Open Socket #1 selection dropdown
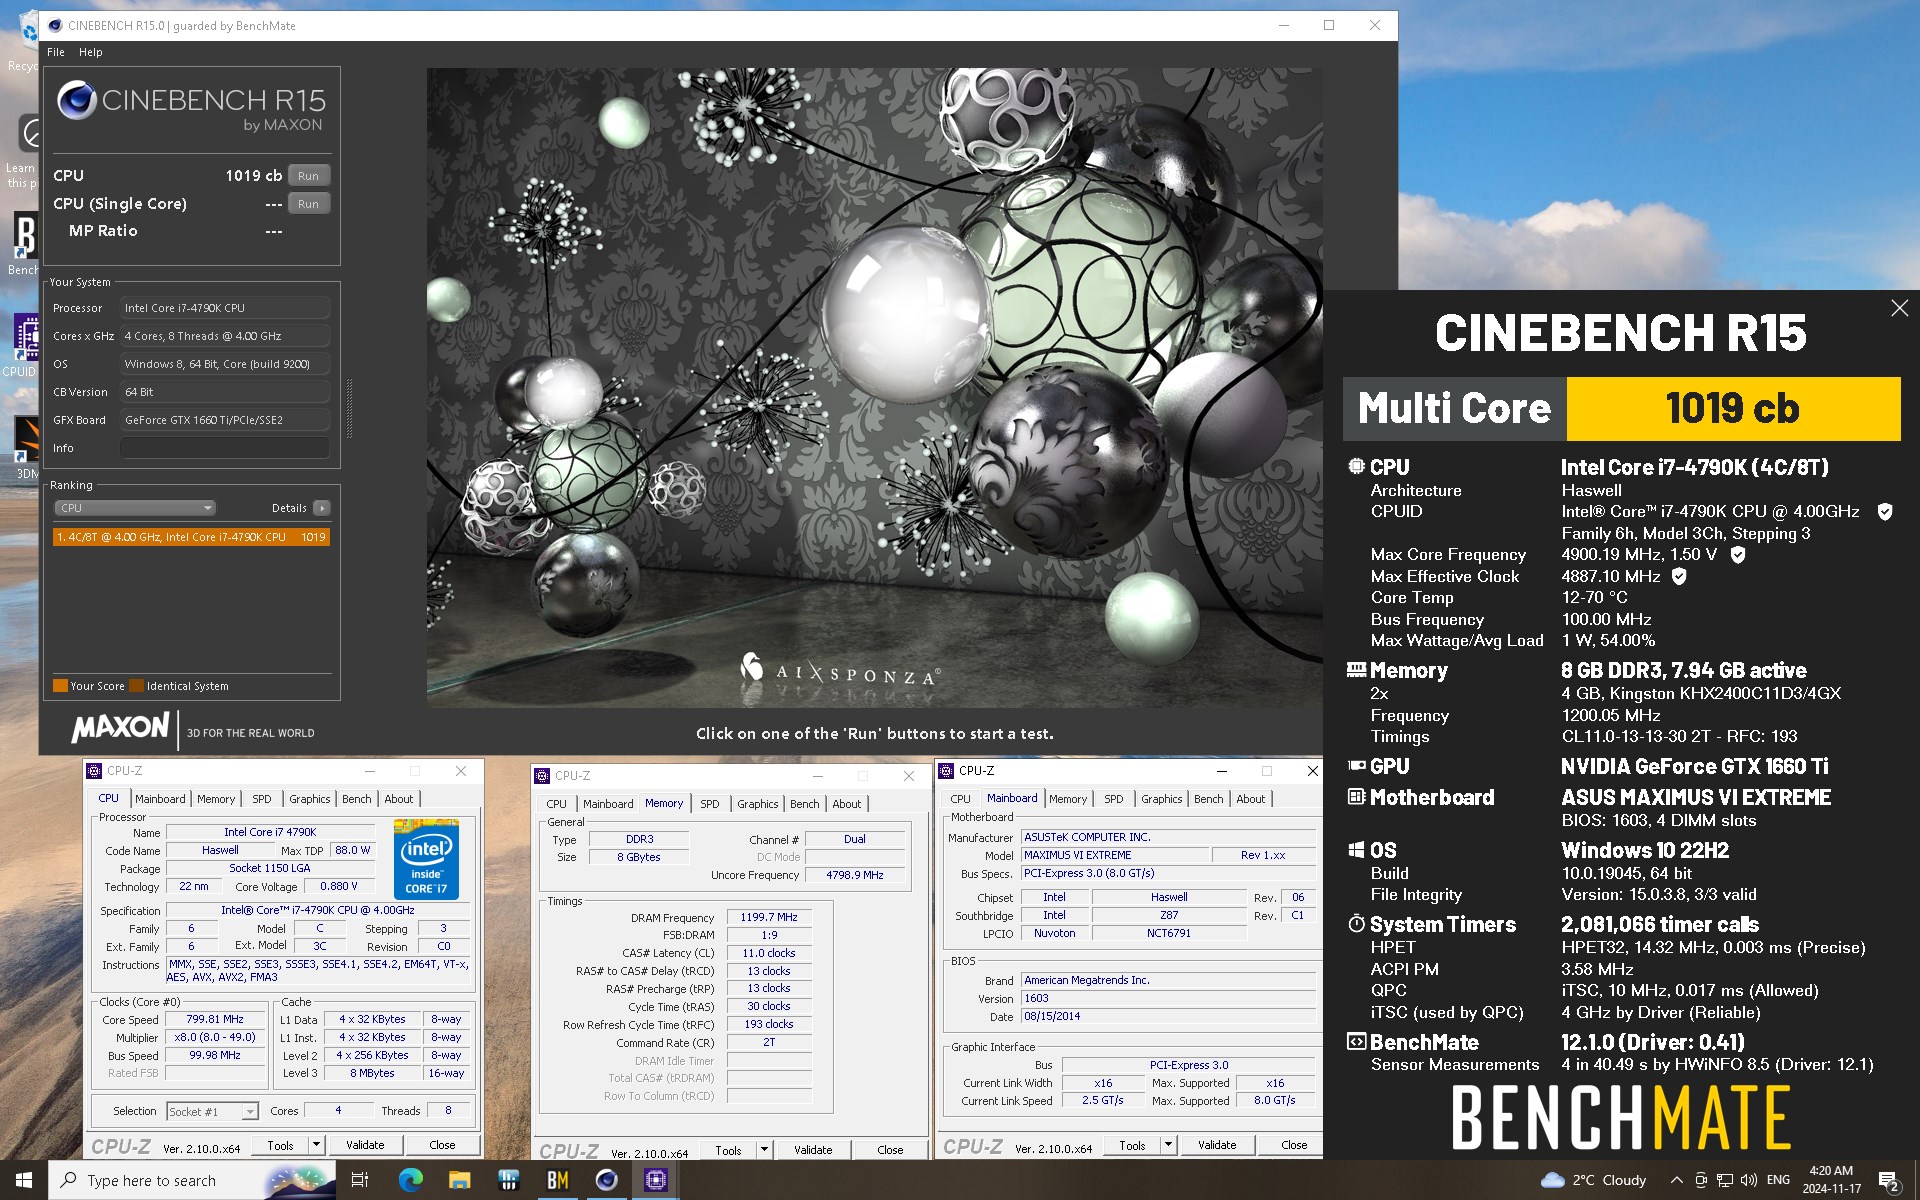Image resolution: width=1920 pixels, height=1200 pixels. coord(212,1111)
